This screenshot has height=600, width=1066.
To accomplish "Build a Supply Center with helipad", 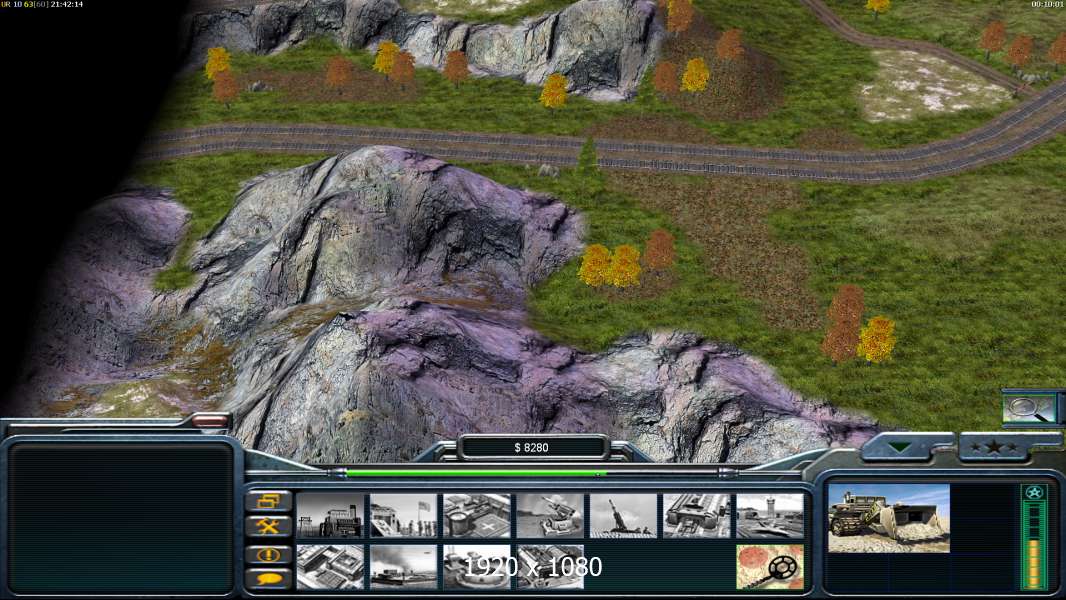I will tap(477, 515).
